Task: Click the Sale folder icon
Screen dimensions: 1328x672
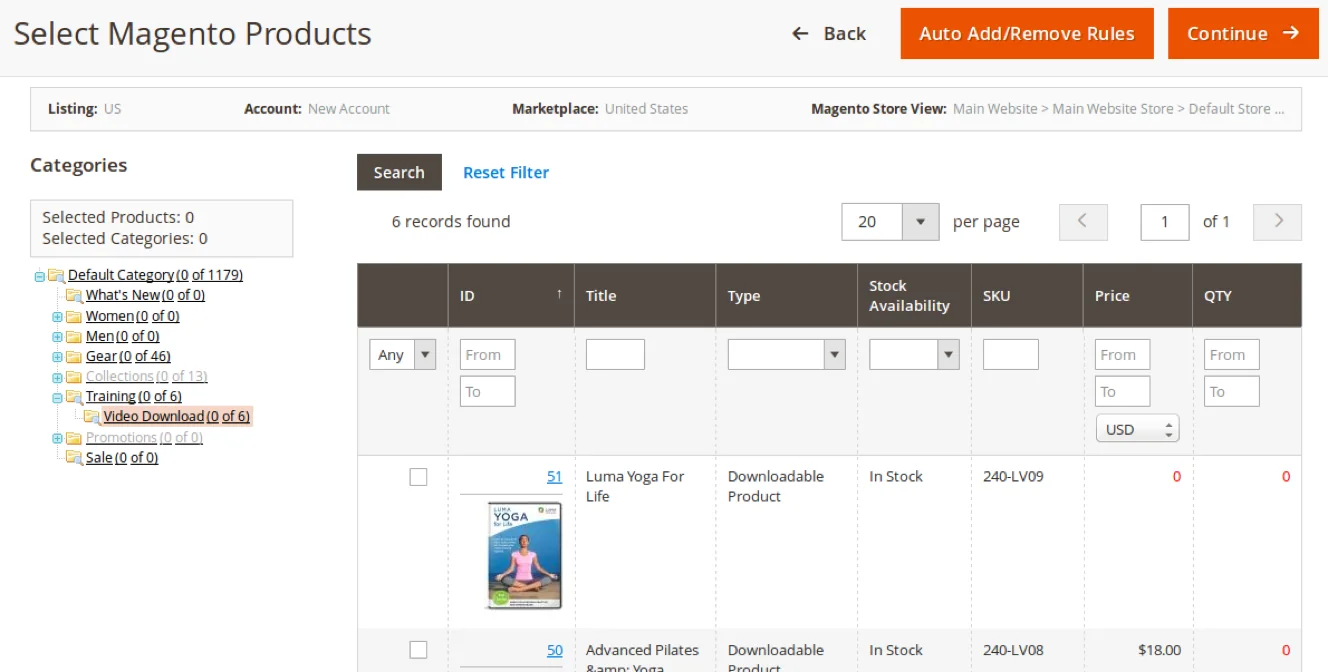Action: (x=74, y=458)
